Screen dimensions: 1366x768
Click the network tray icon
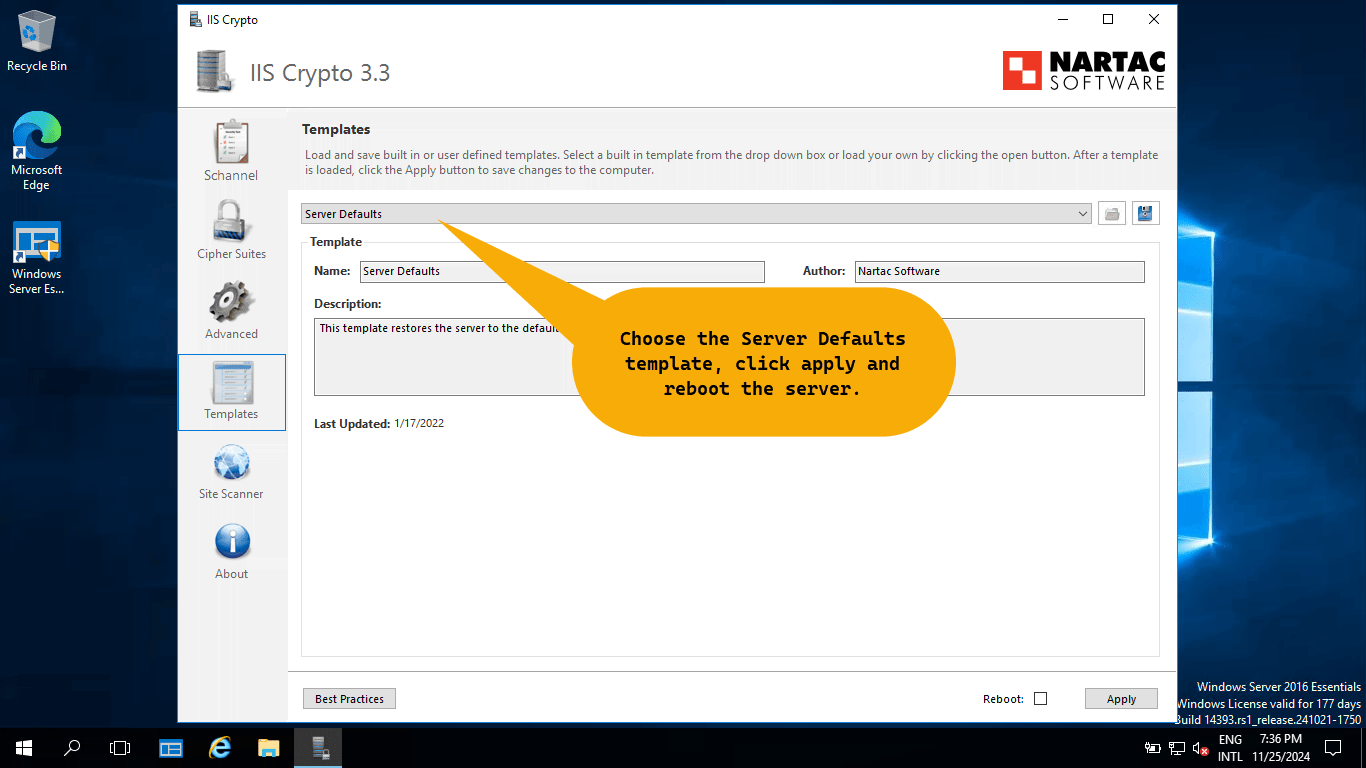click(1177, 748)
